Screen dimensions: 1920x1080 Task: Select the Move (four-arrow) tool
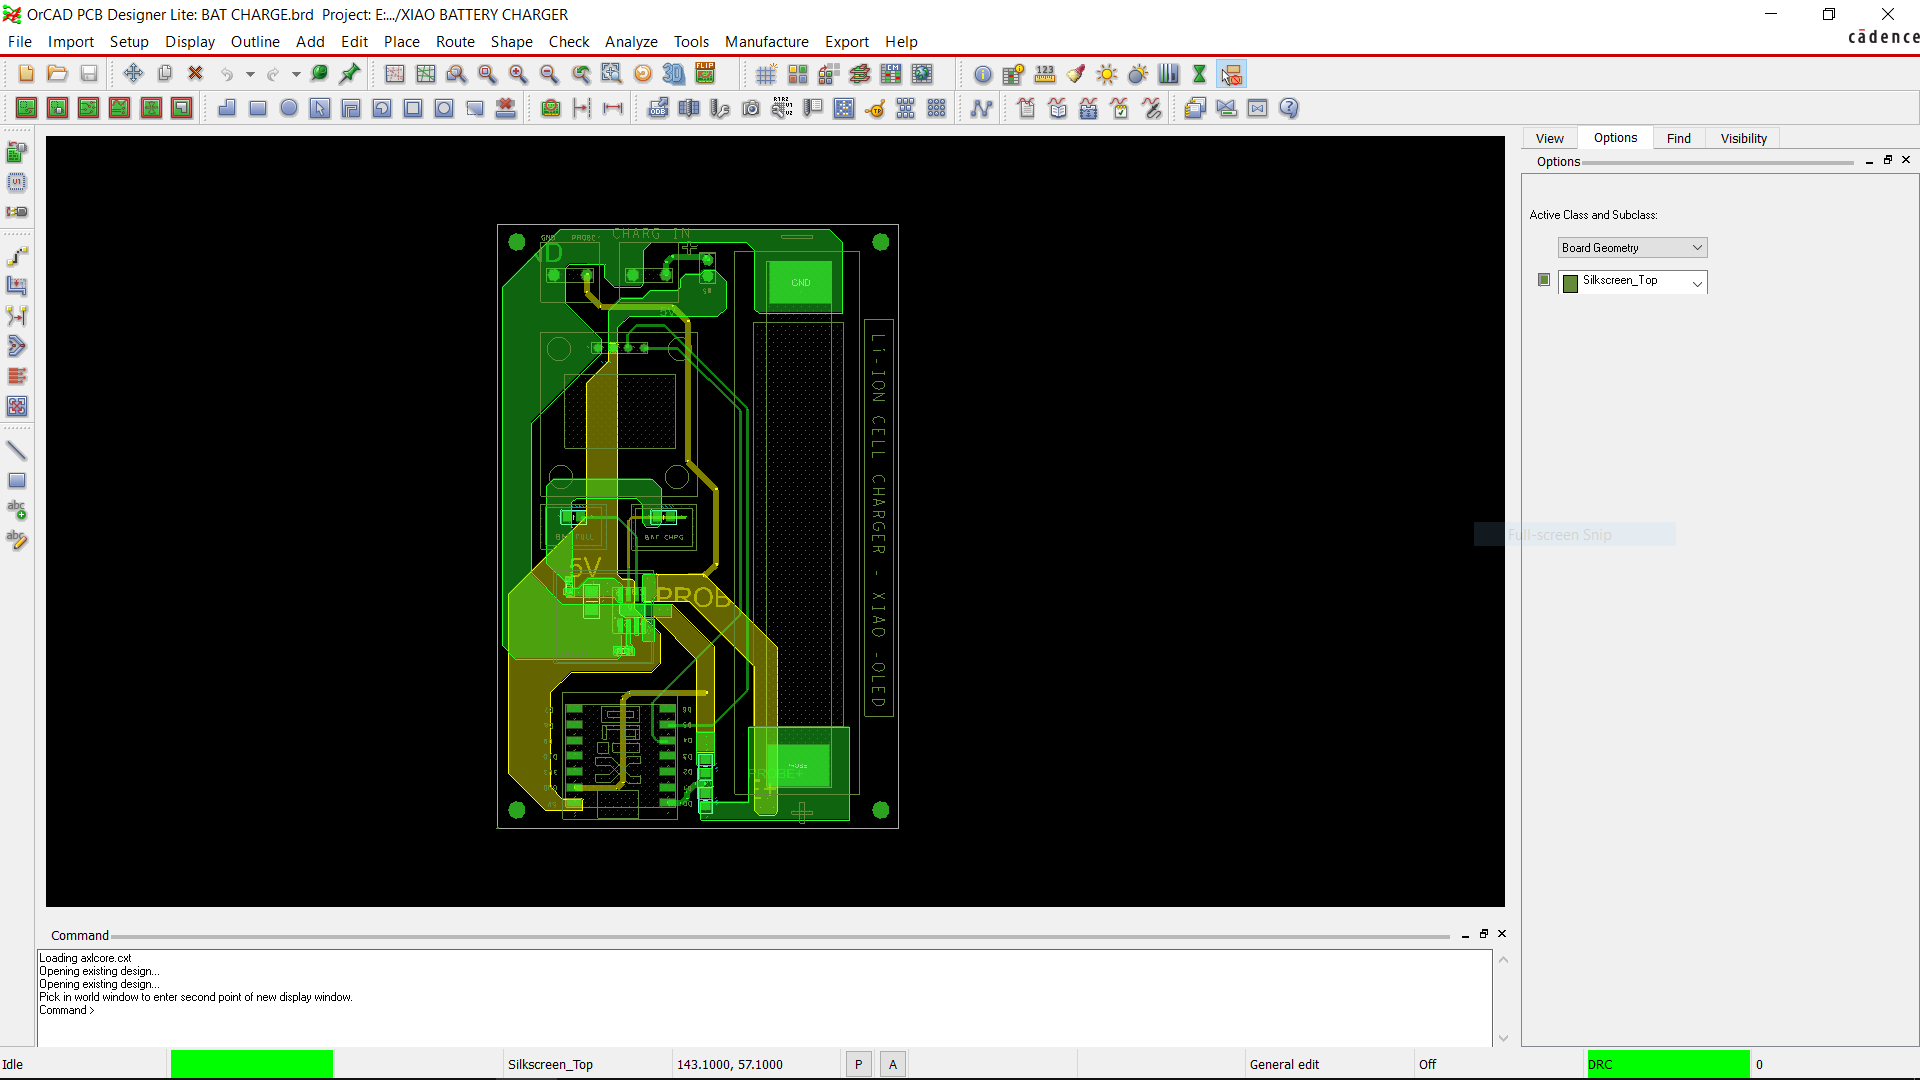(x=133, y=73)
